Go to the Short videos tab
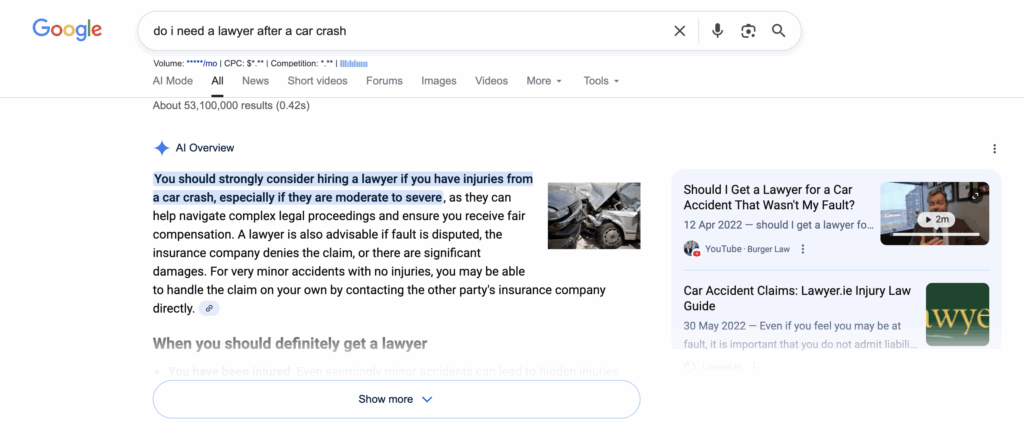This screenshot has width=1024, height=434. (x=317, y=81)
